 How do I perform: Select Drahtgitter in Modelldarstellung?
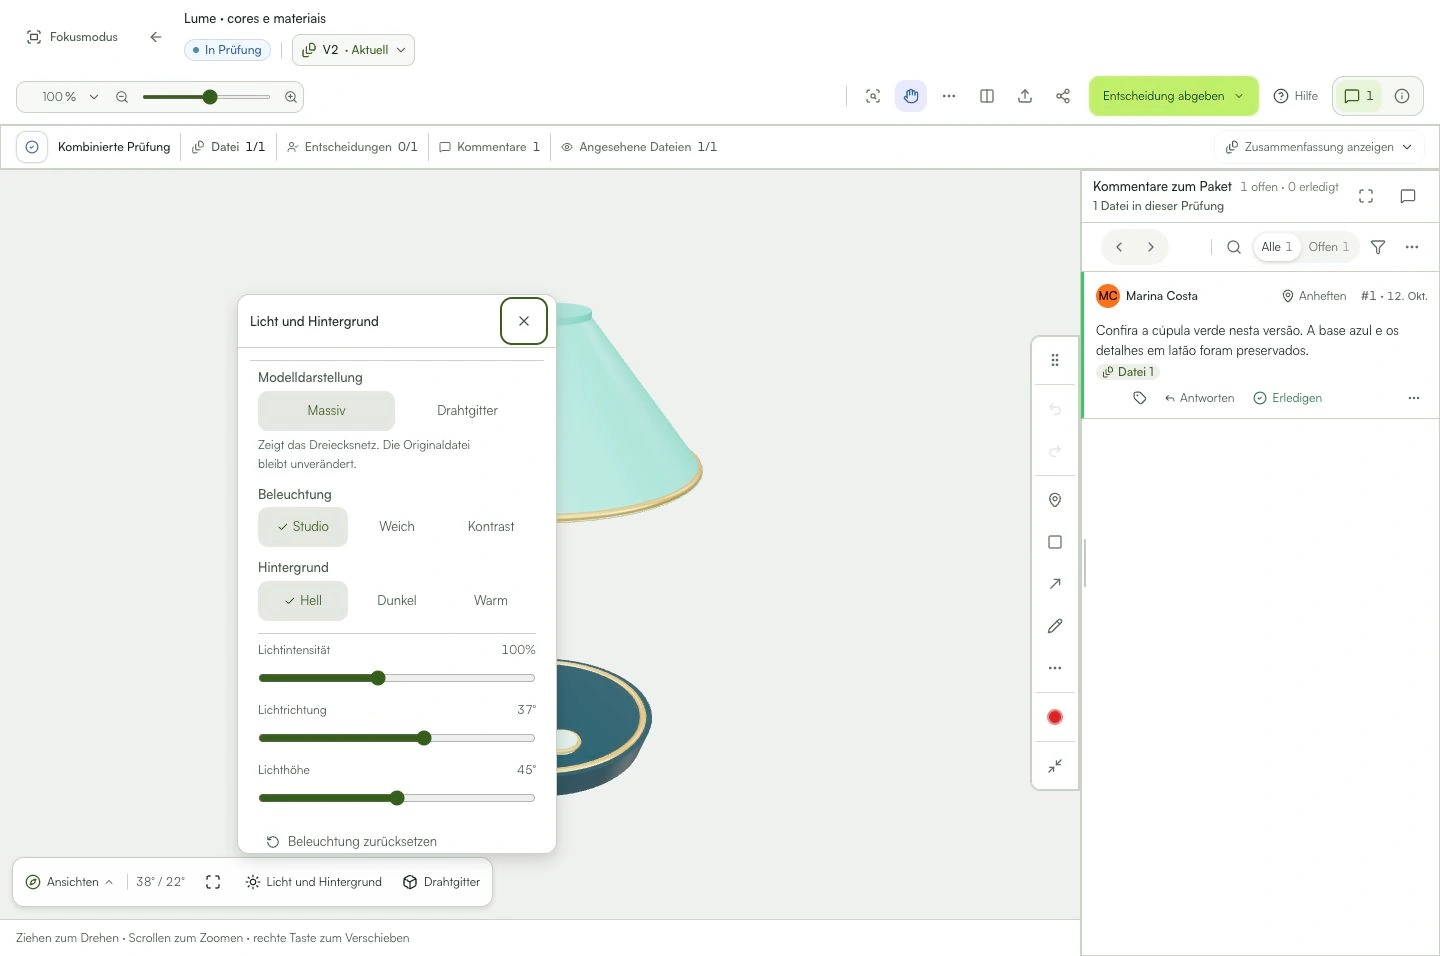pos(467,411)
